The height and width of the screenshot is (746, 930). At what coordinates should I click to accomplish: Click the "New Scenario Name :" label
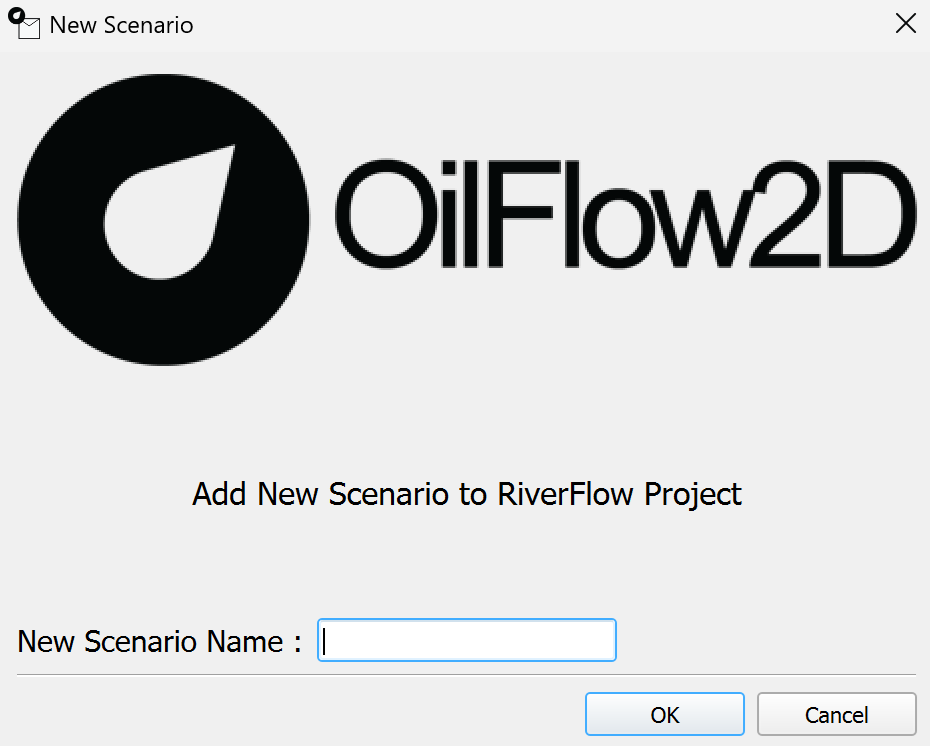pyautogui.click(x=159, y=641)
